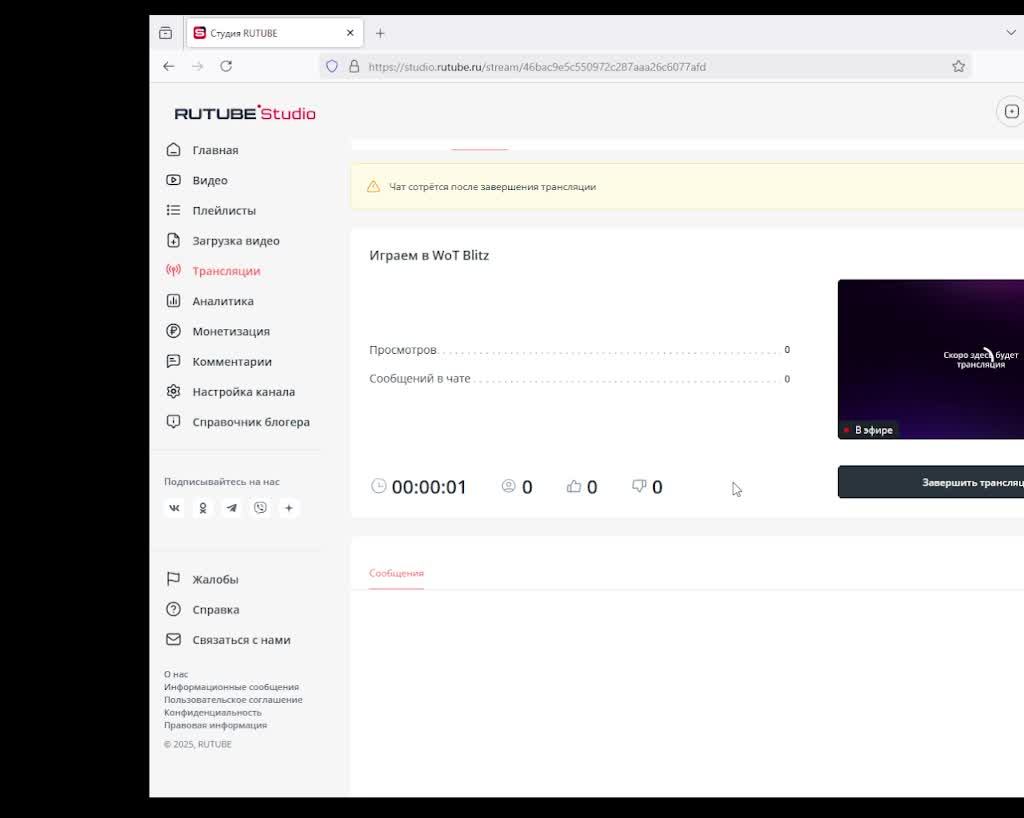Screen dimensions: 1024x818
Task: Click the shield tracking protection icon
Action: tap(332, 66)
